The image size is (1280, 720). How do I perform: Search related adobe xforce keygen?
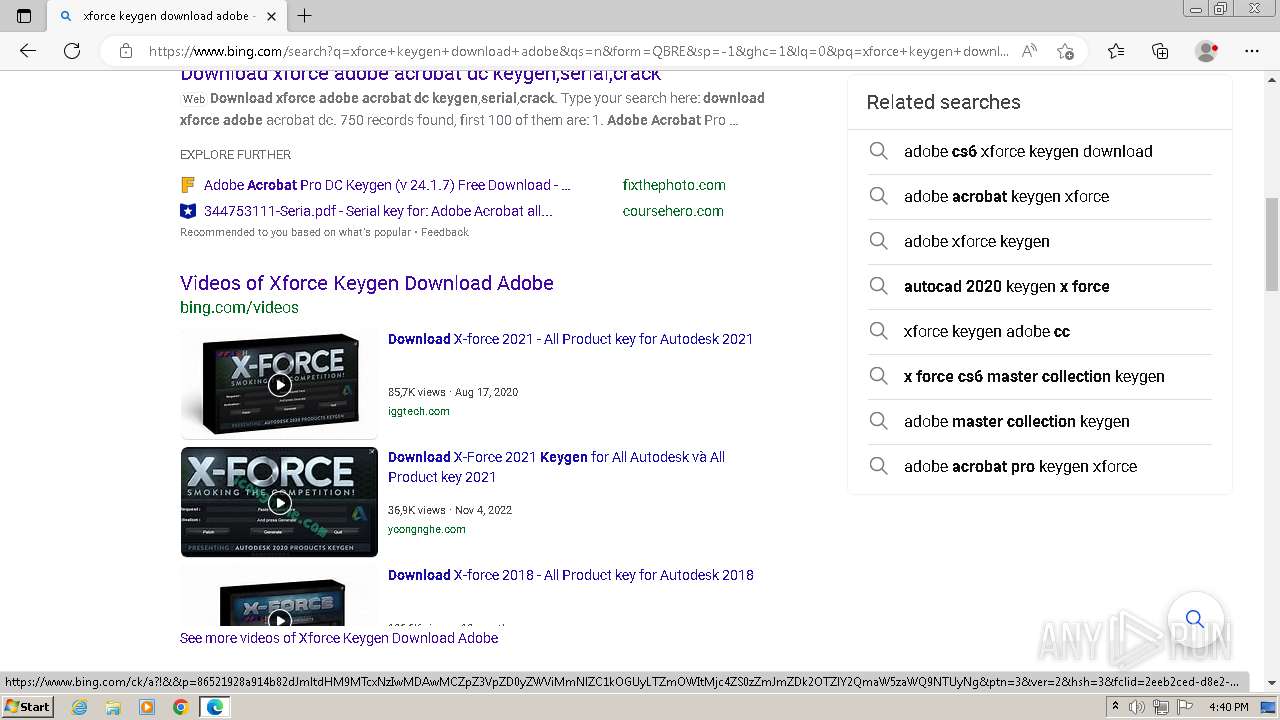point(1040,242)
